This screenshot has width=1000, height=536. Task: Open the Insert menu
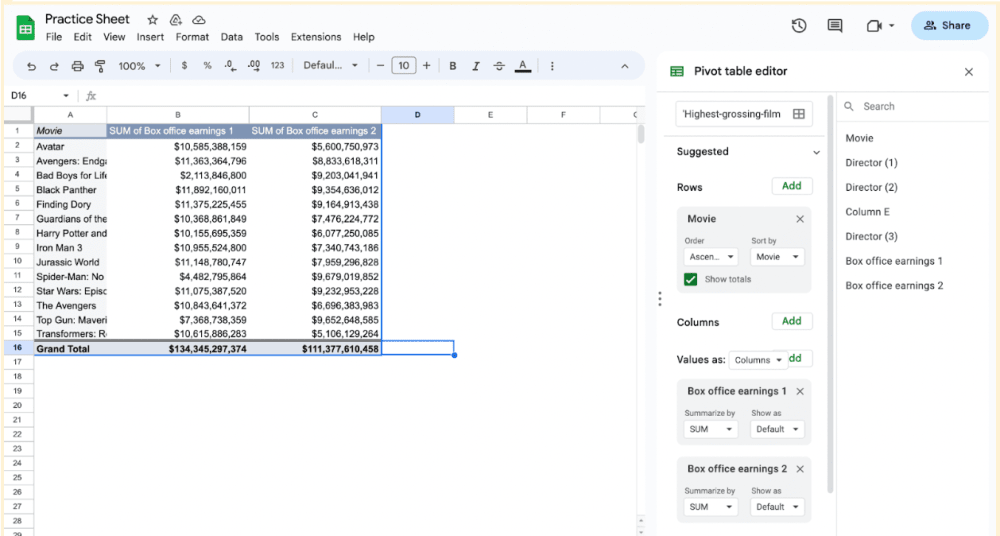point(150,37)
